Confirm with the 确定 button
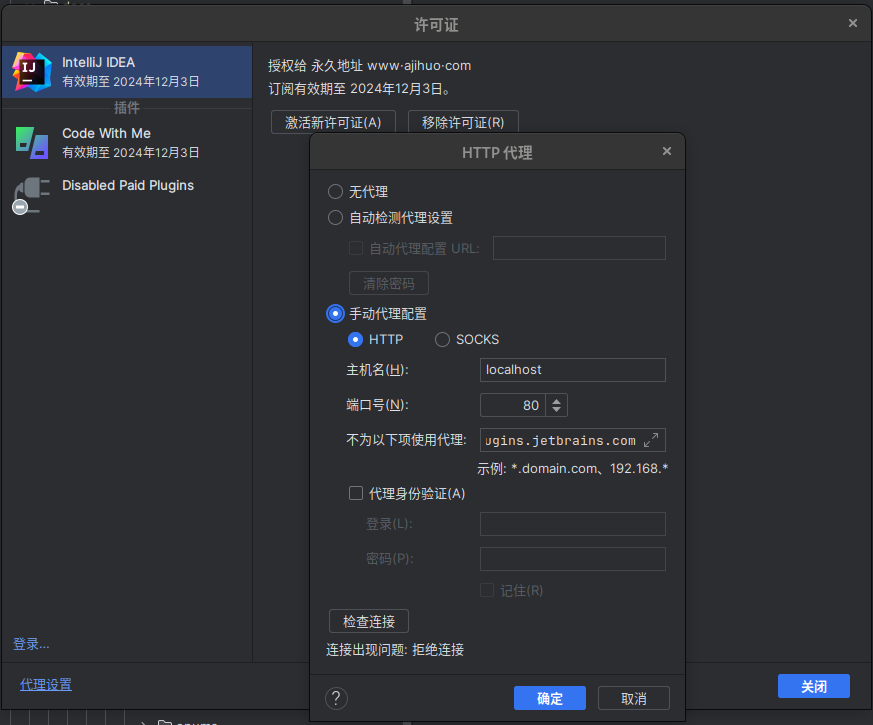 click(x=549, y=698)
